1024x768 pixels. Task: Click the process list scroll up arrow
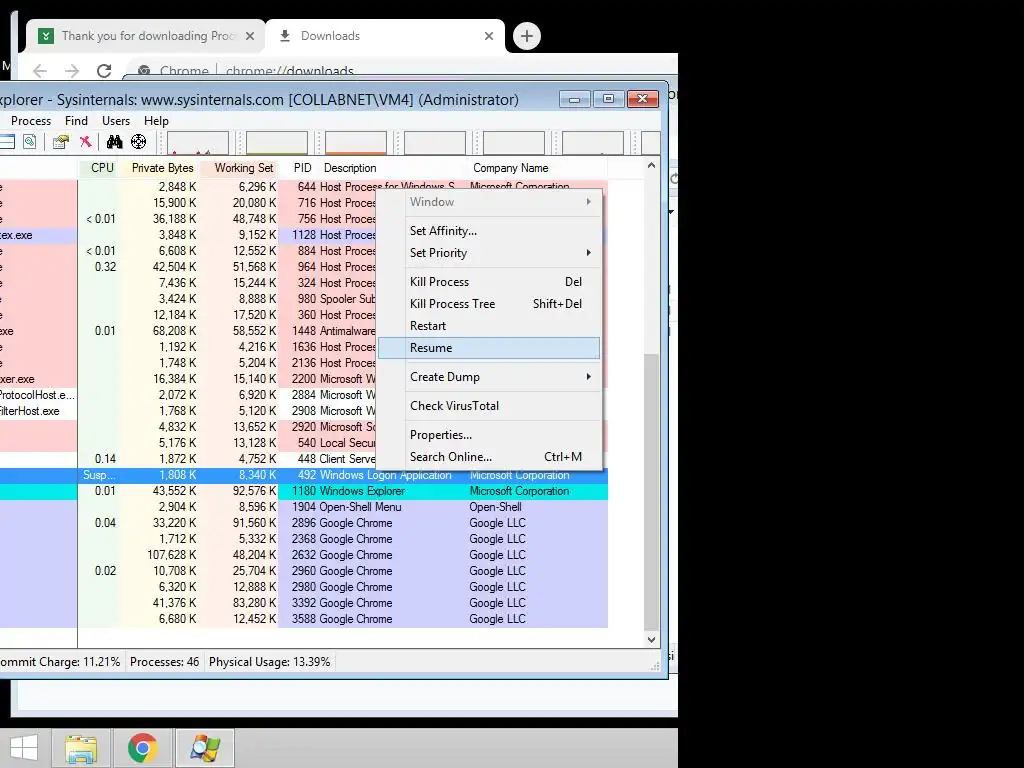tap(651, 166)
